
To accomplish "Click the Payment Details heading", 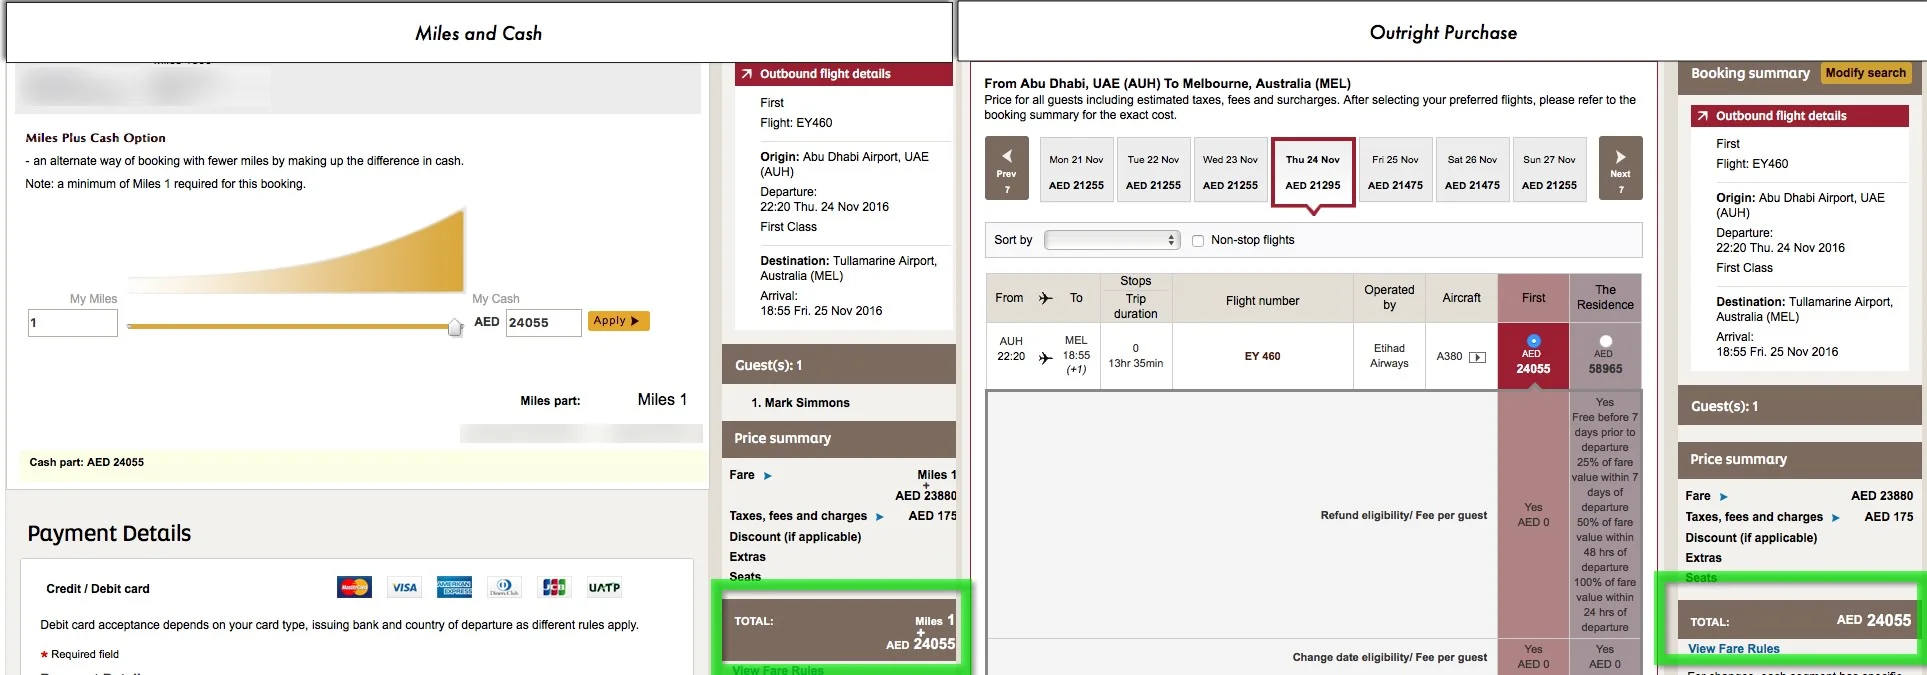I will pos(109,534).
